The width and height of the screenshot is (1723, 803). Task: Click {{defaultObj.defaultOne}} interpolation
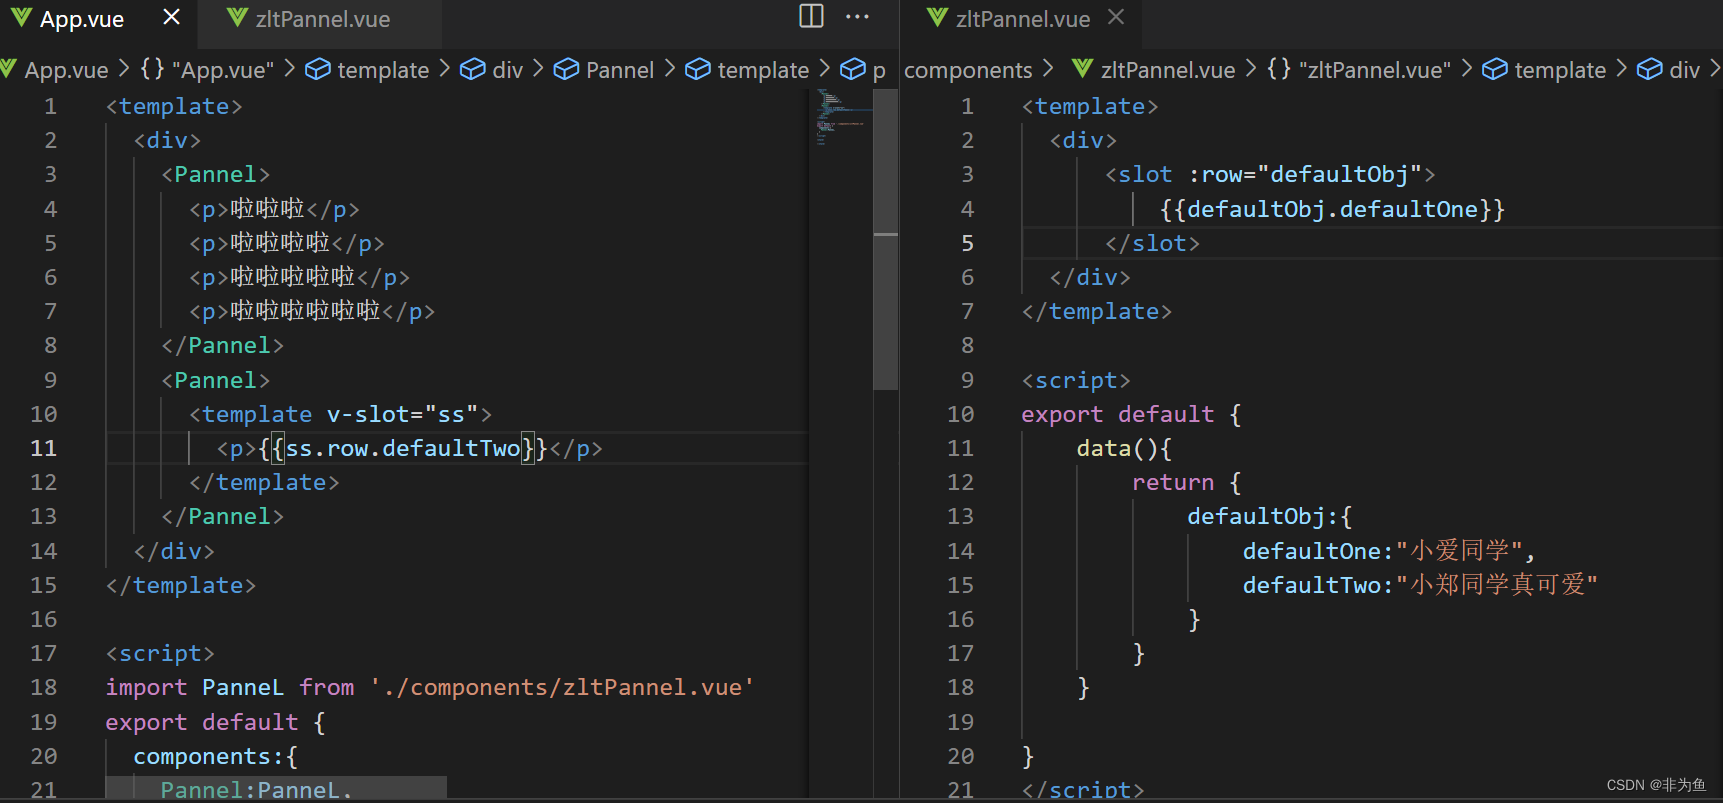(1333, 209)
